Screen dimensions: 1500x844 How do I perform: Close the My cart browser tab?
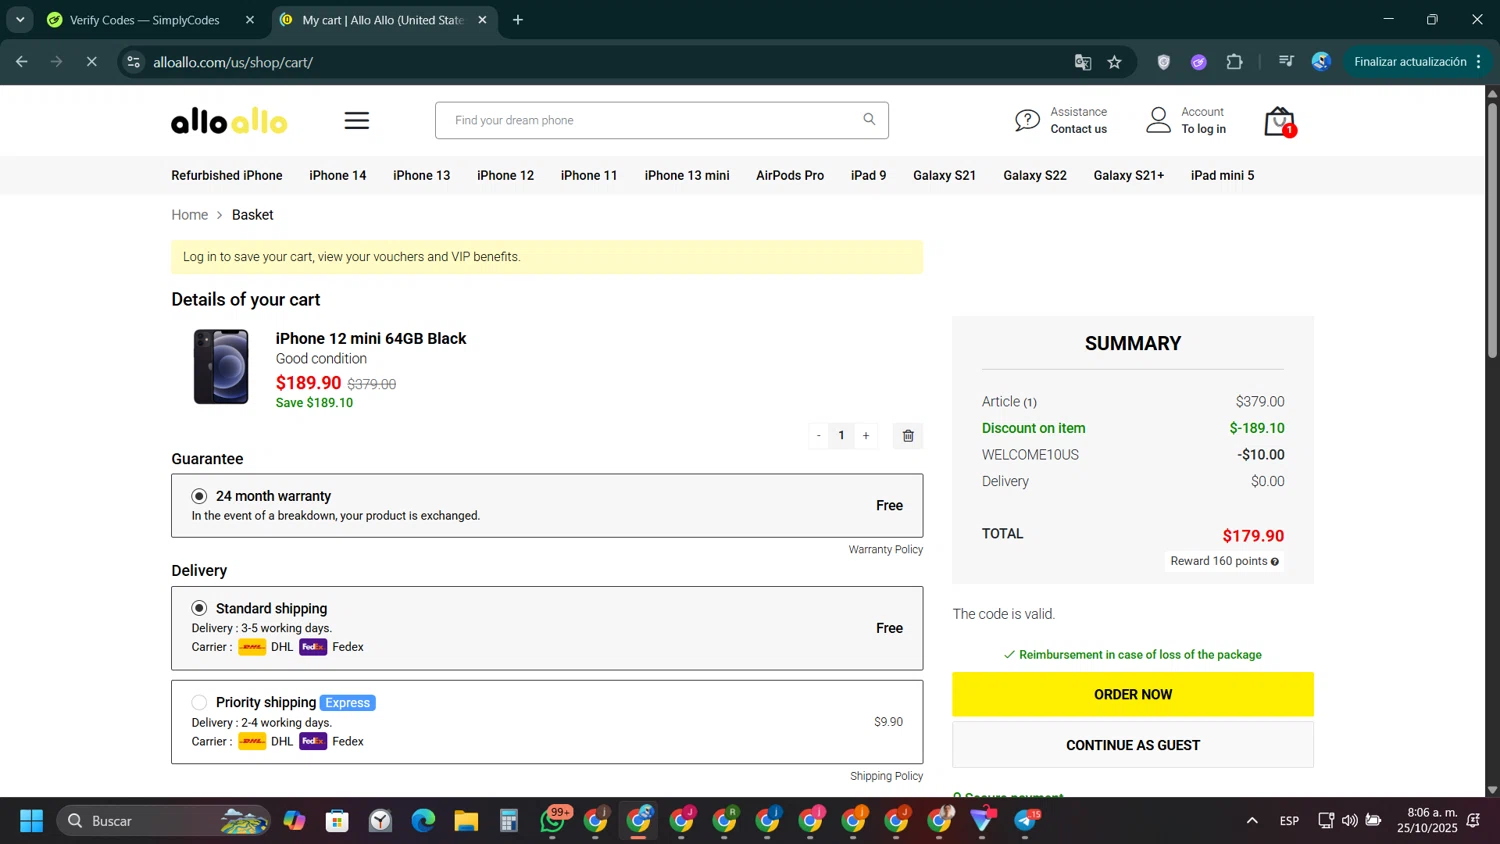pyautogui.click(x=482, y=20)
